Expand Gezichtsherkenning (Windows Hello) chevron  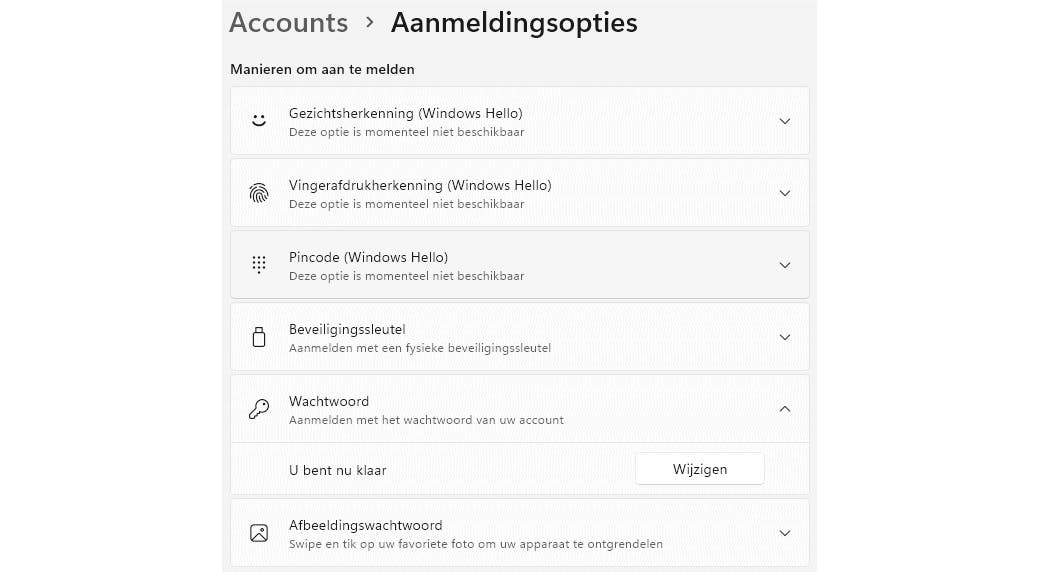click(x=785, y=121)
